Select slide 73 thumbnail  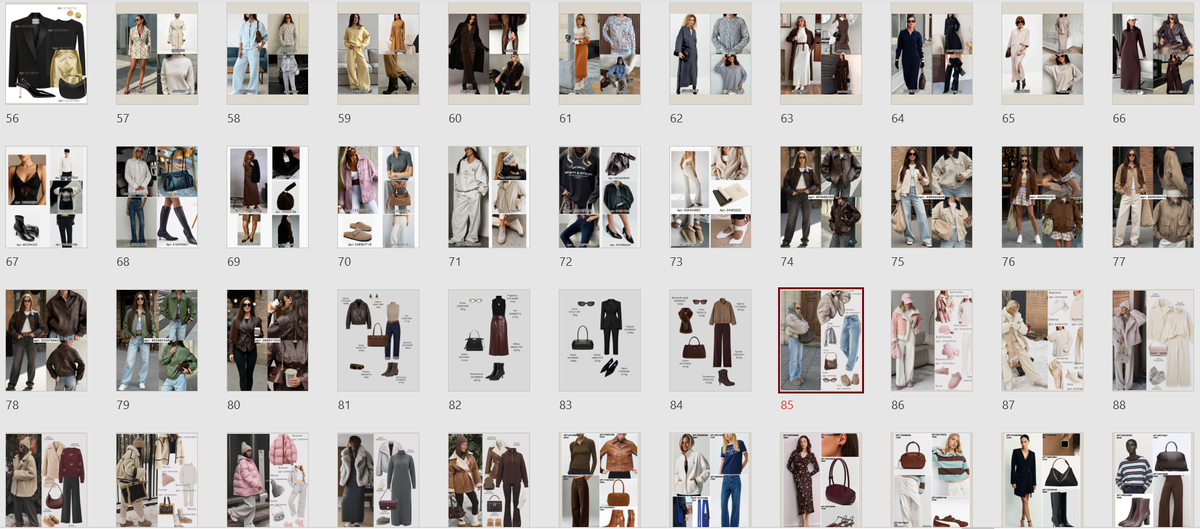click(x=710, y=197)
